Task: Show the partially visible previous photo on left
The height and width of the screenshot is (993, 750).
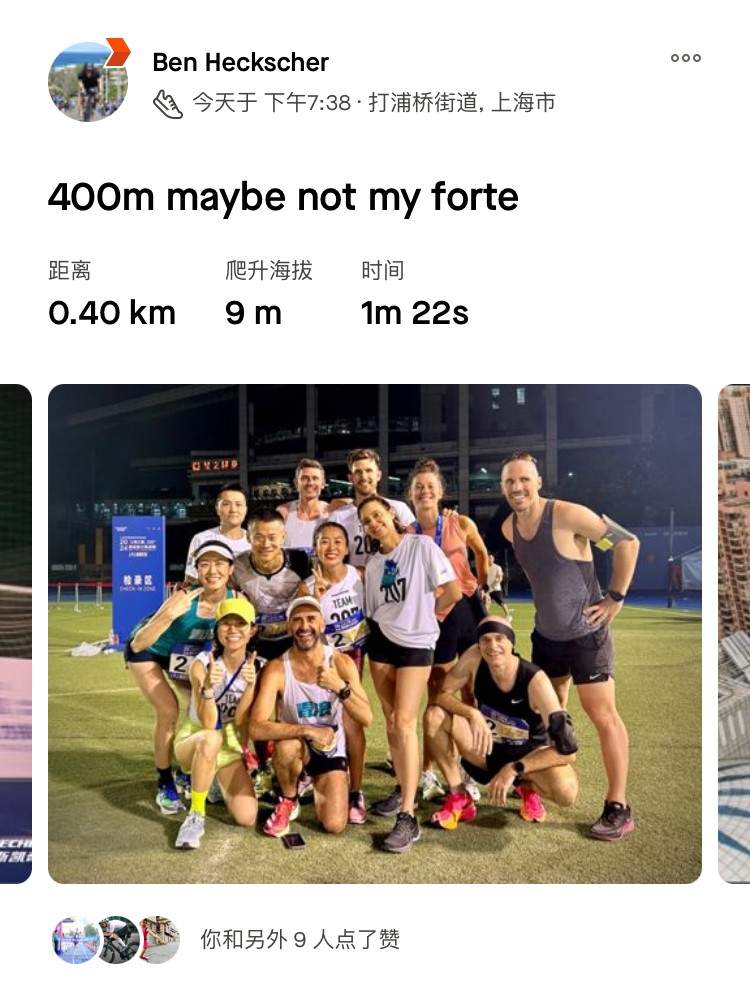Action: [x=16, y=633]
